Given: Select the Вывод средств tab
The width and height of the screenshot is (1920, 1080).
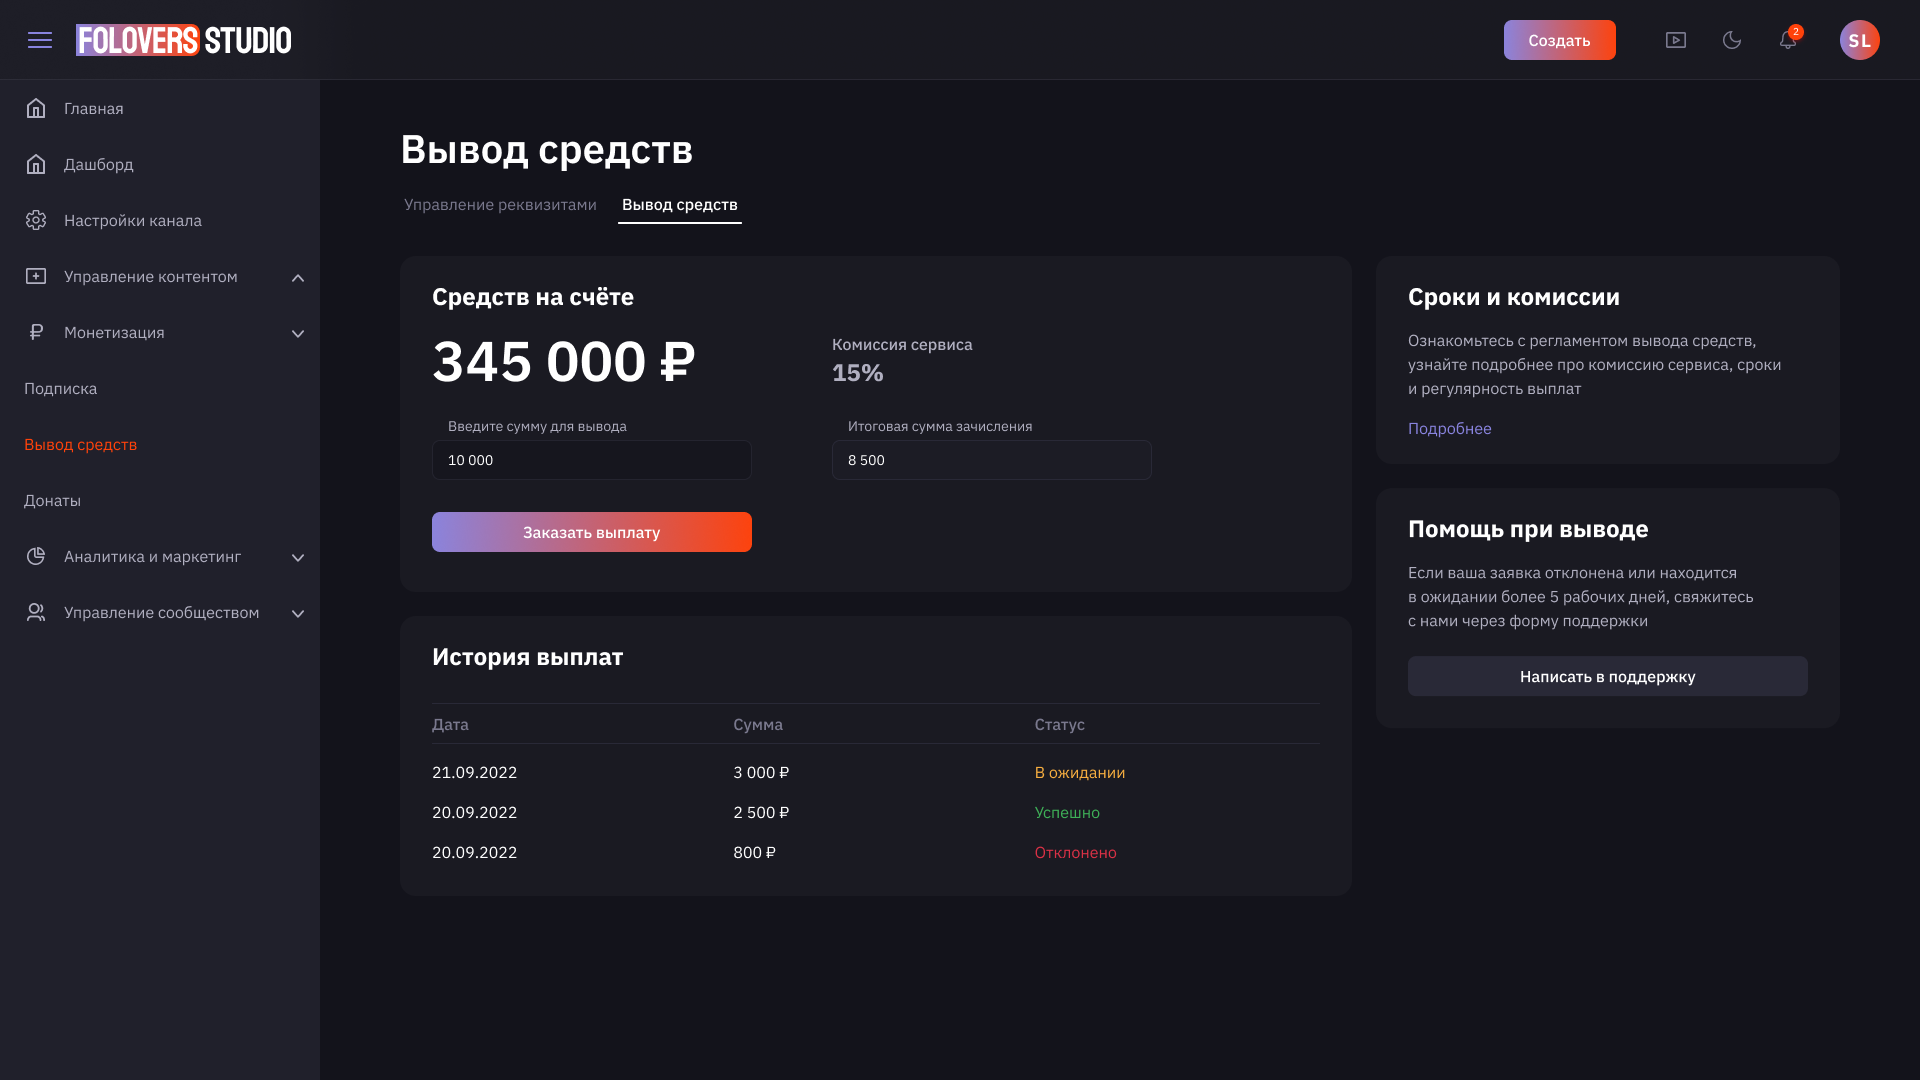Looking at the screenshot, I should [680, 204].
